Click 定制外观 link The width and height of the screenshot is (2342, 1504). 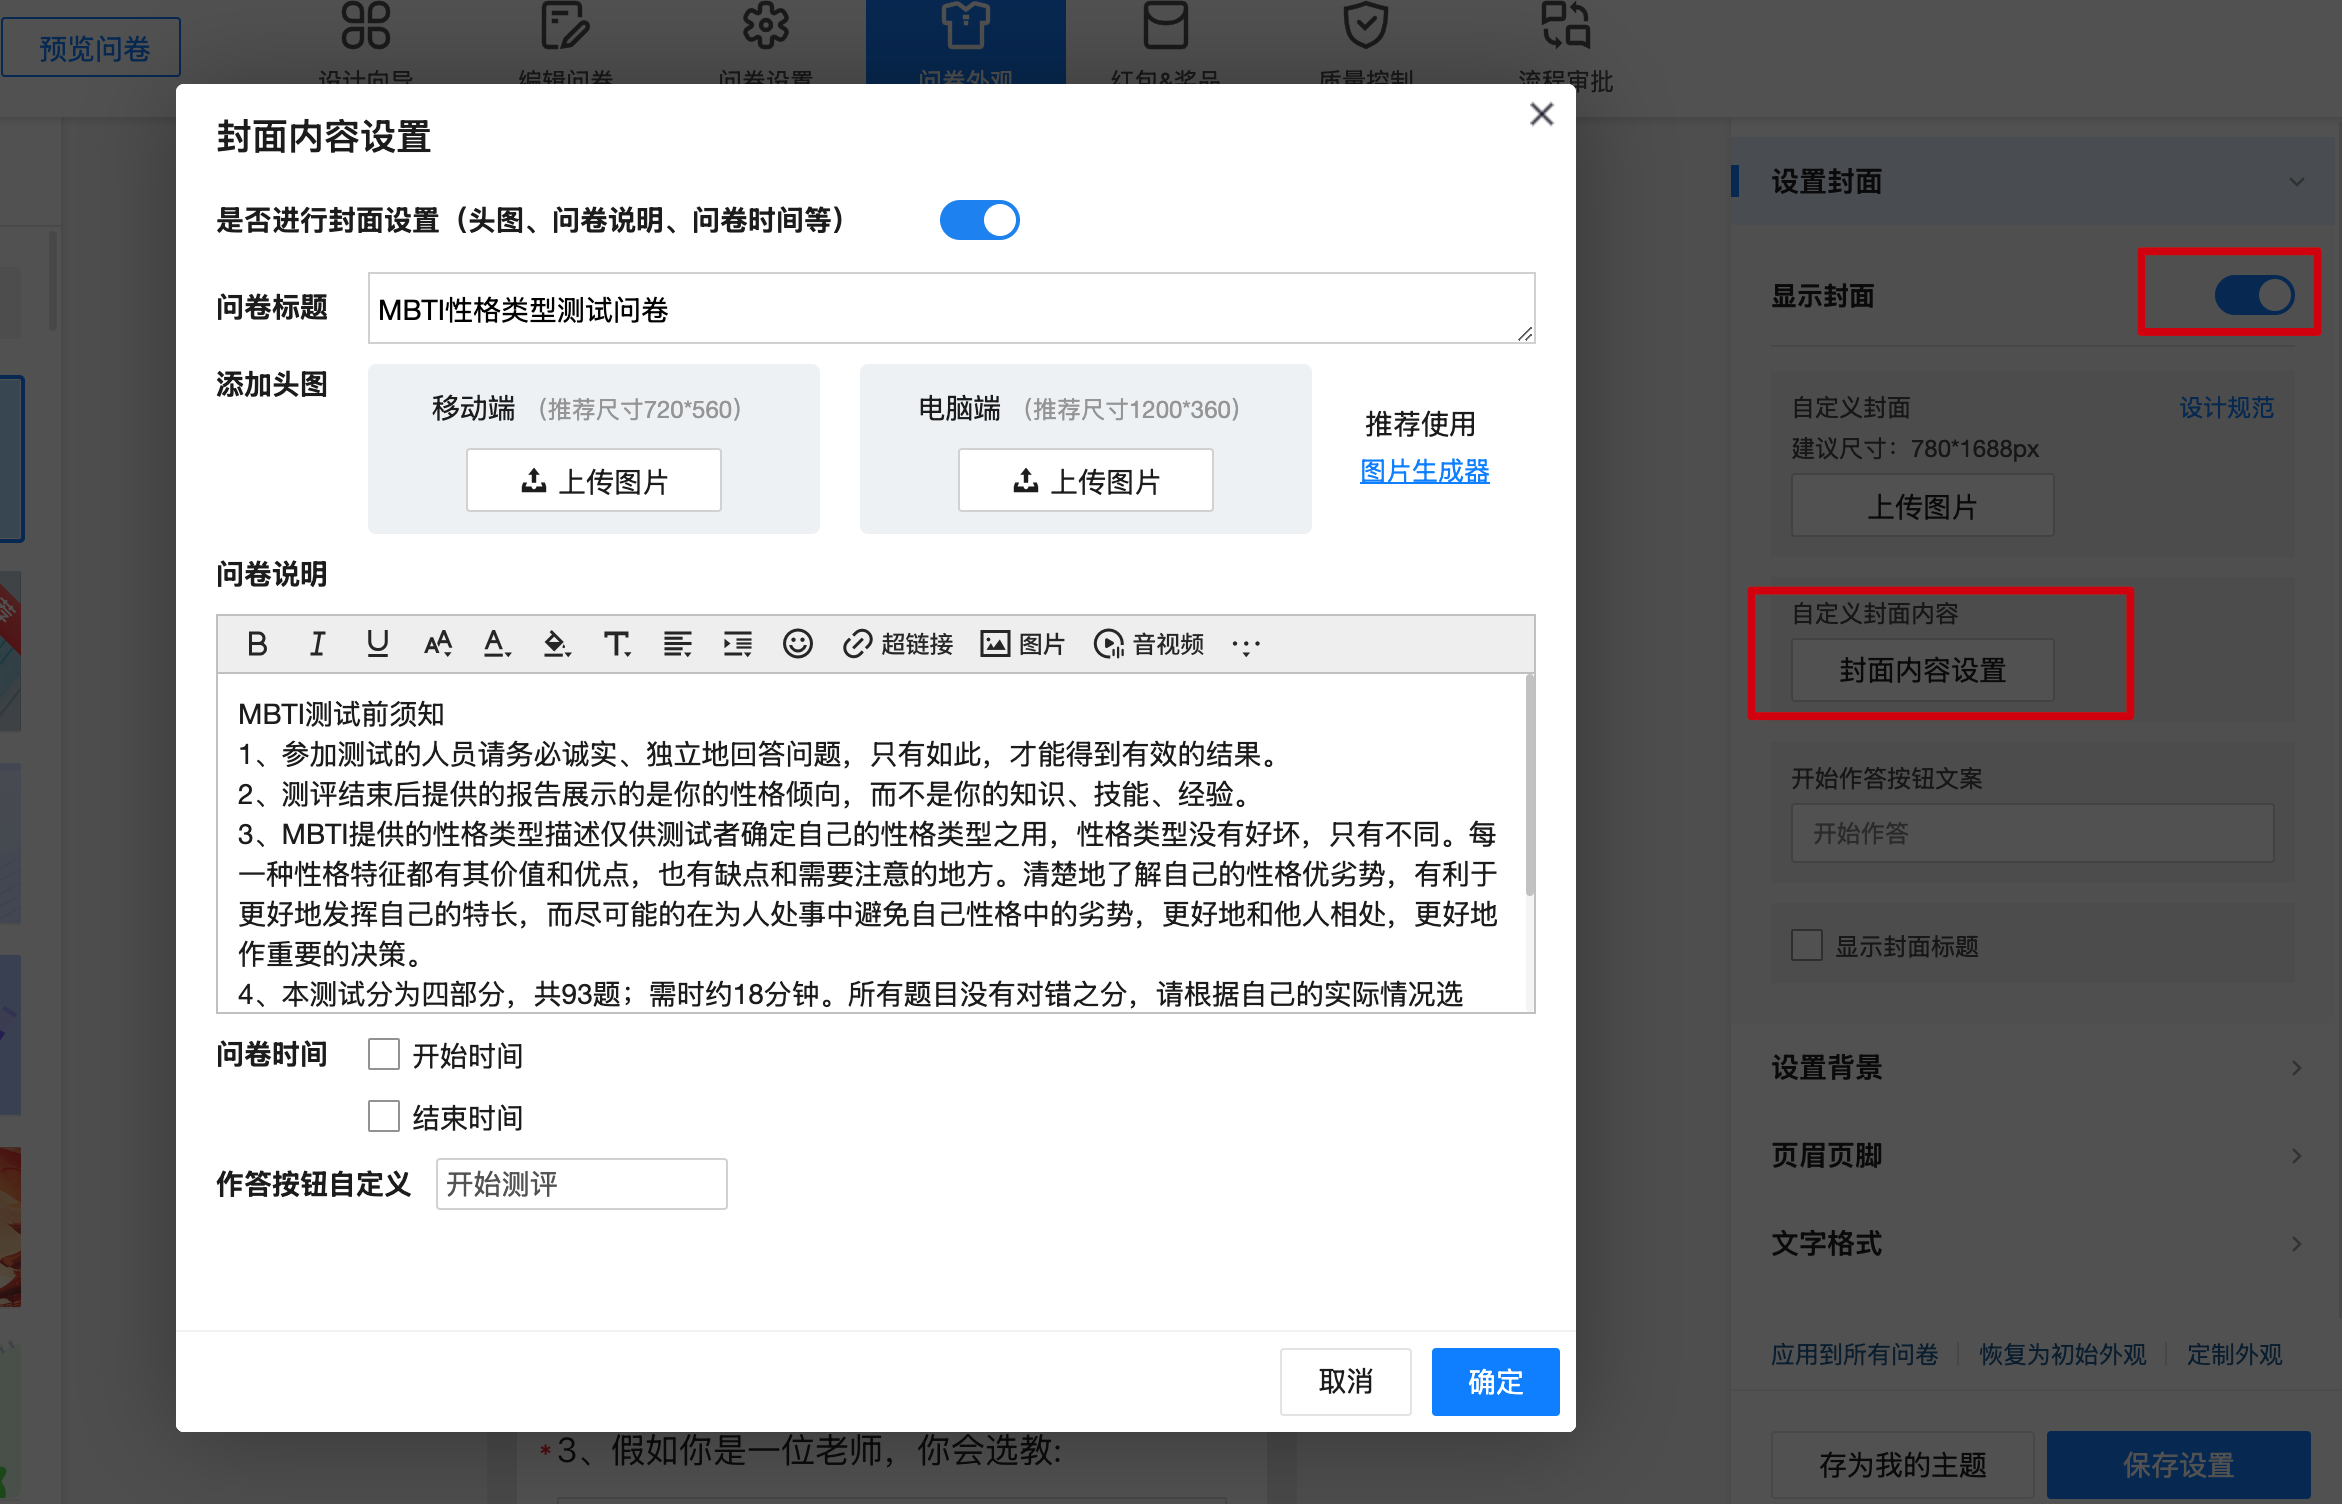coord(2234,1354)
